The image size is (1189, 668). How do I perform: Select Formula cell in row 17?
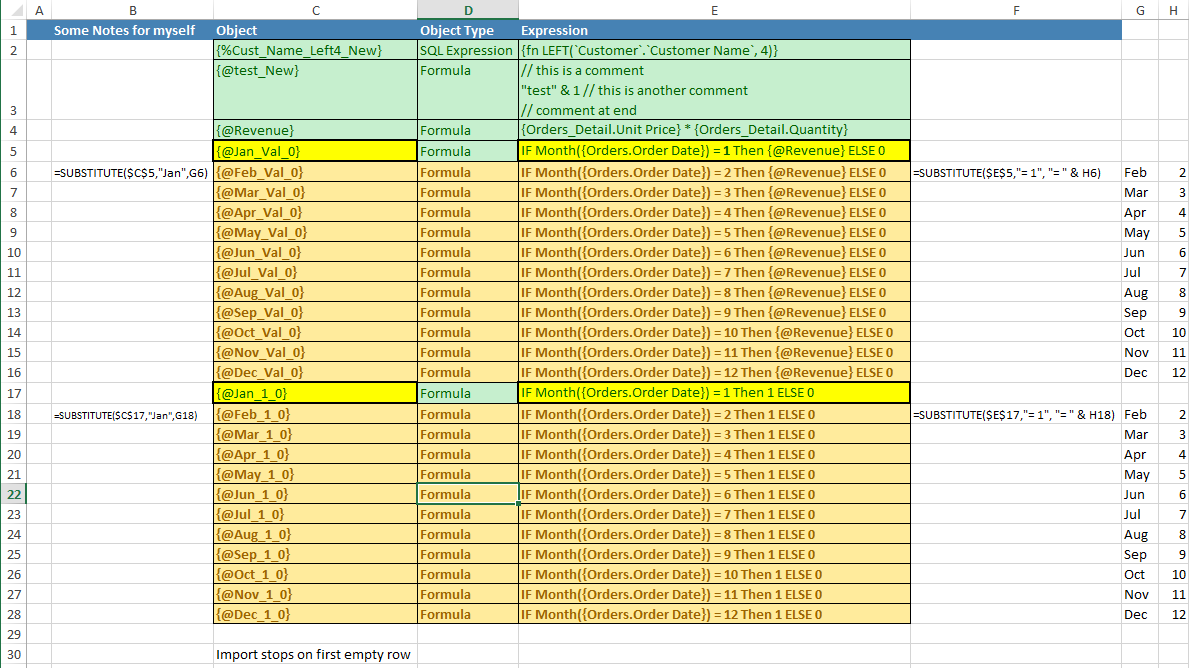[468, 394]
